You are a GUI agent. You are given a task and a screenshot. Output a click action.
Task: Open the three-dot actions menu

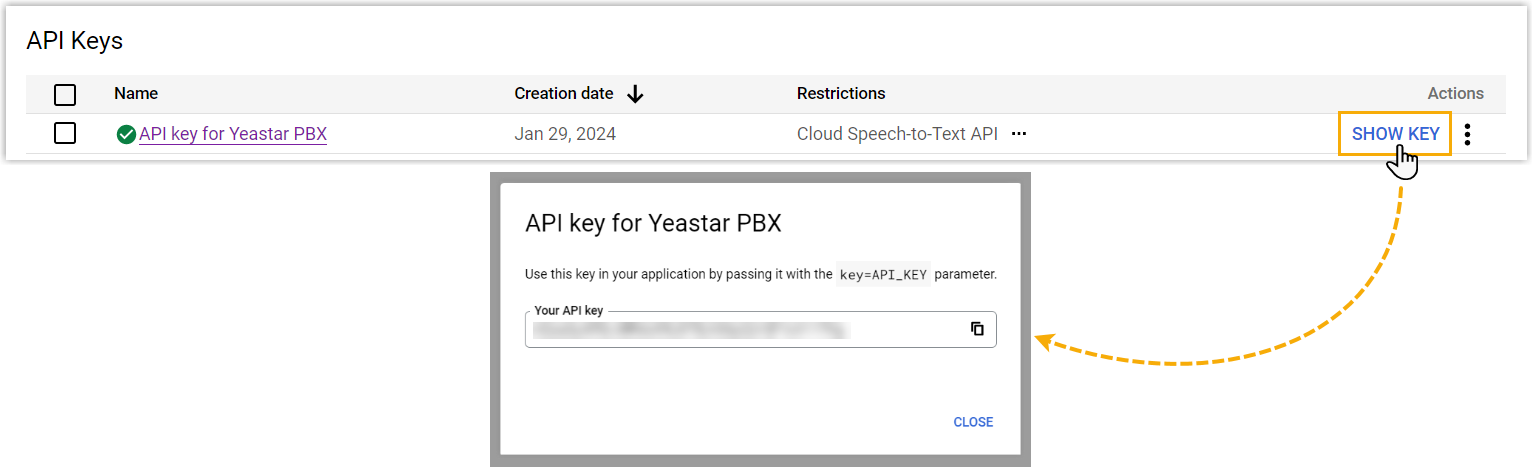pyautogui.click(x=1467, y=134)
